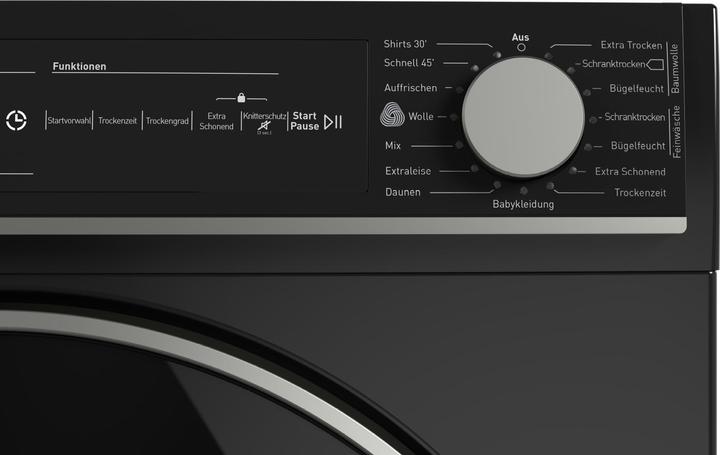Tap the child lock padlock icon
Image resolution: width=720 pixels, height=455 pixels.
click(241, 98)
